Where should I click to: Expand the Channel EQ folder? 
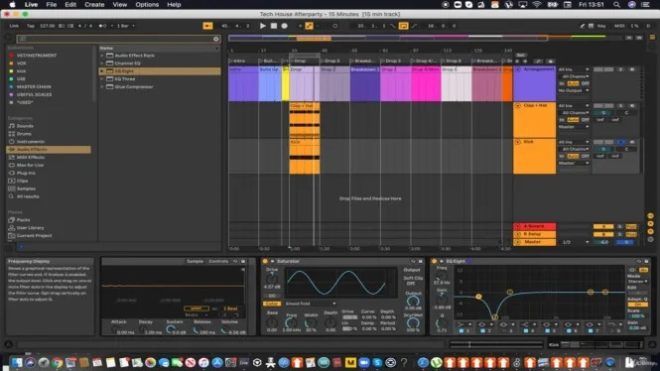[x=102, y=63]
